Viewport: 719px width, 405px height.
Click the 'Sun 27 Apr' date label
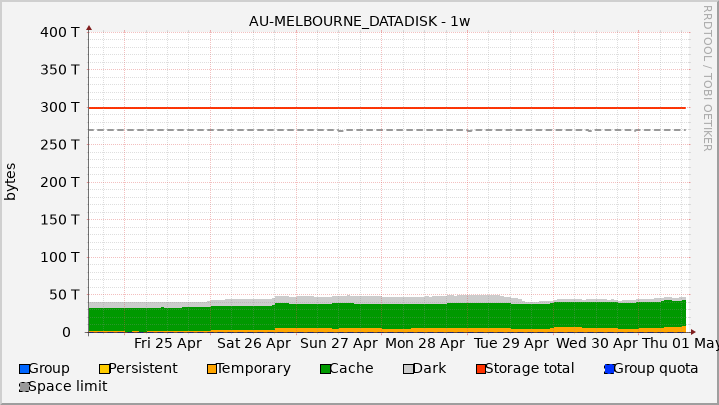point(339,344)
